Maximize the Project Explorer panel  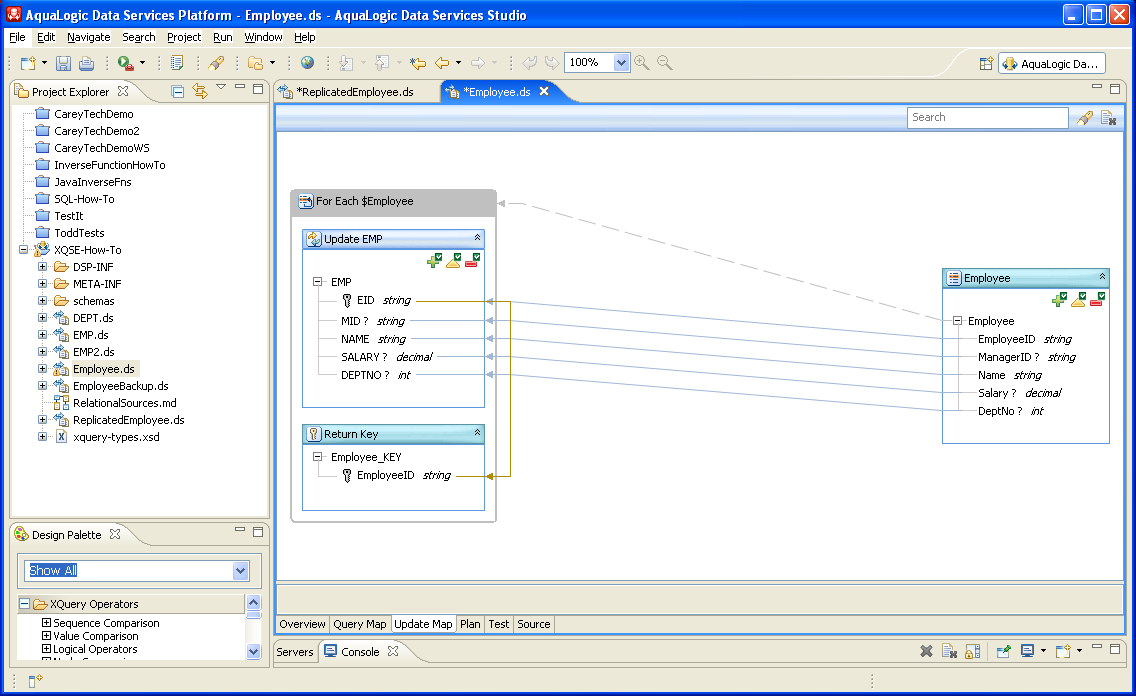258,90
